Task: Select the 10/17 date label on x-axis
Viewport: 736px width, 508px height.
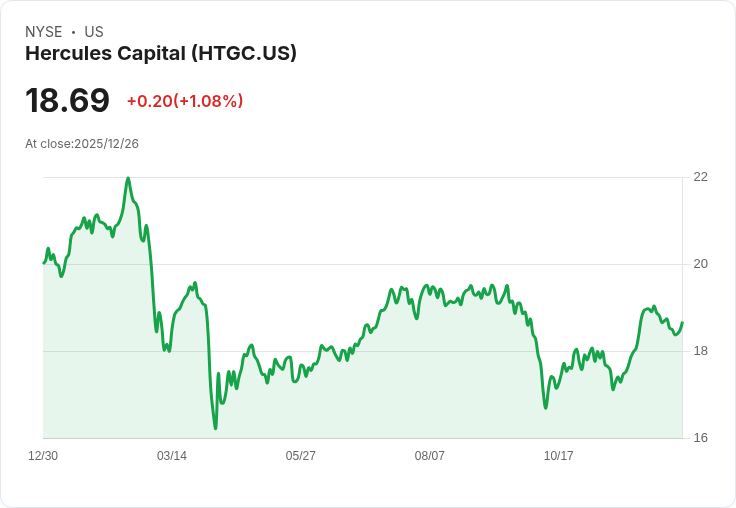Action: click(558, 455)
